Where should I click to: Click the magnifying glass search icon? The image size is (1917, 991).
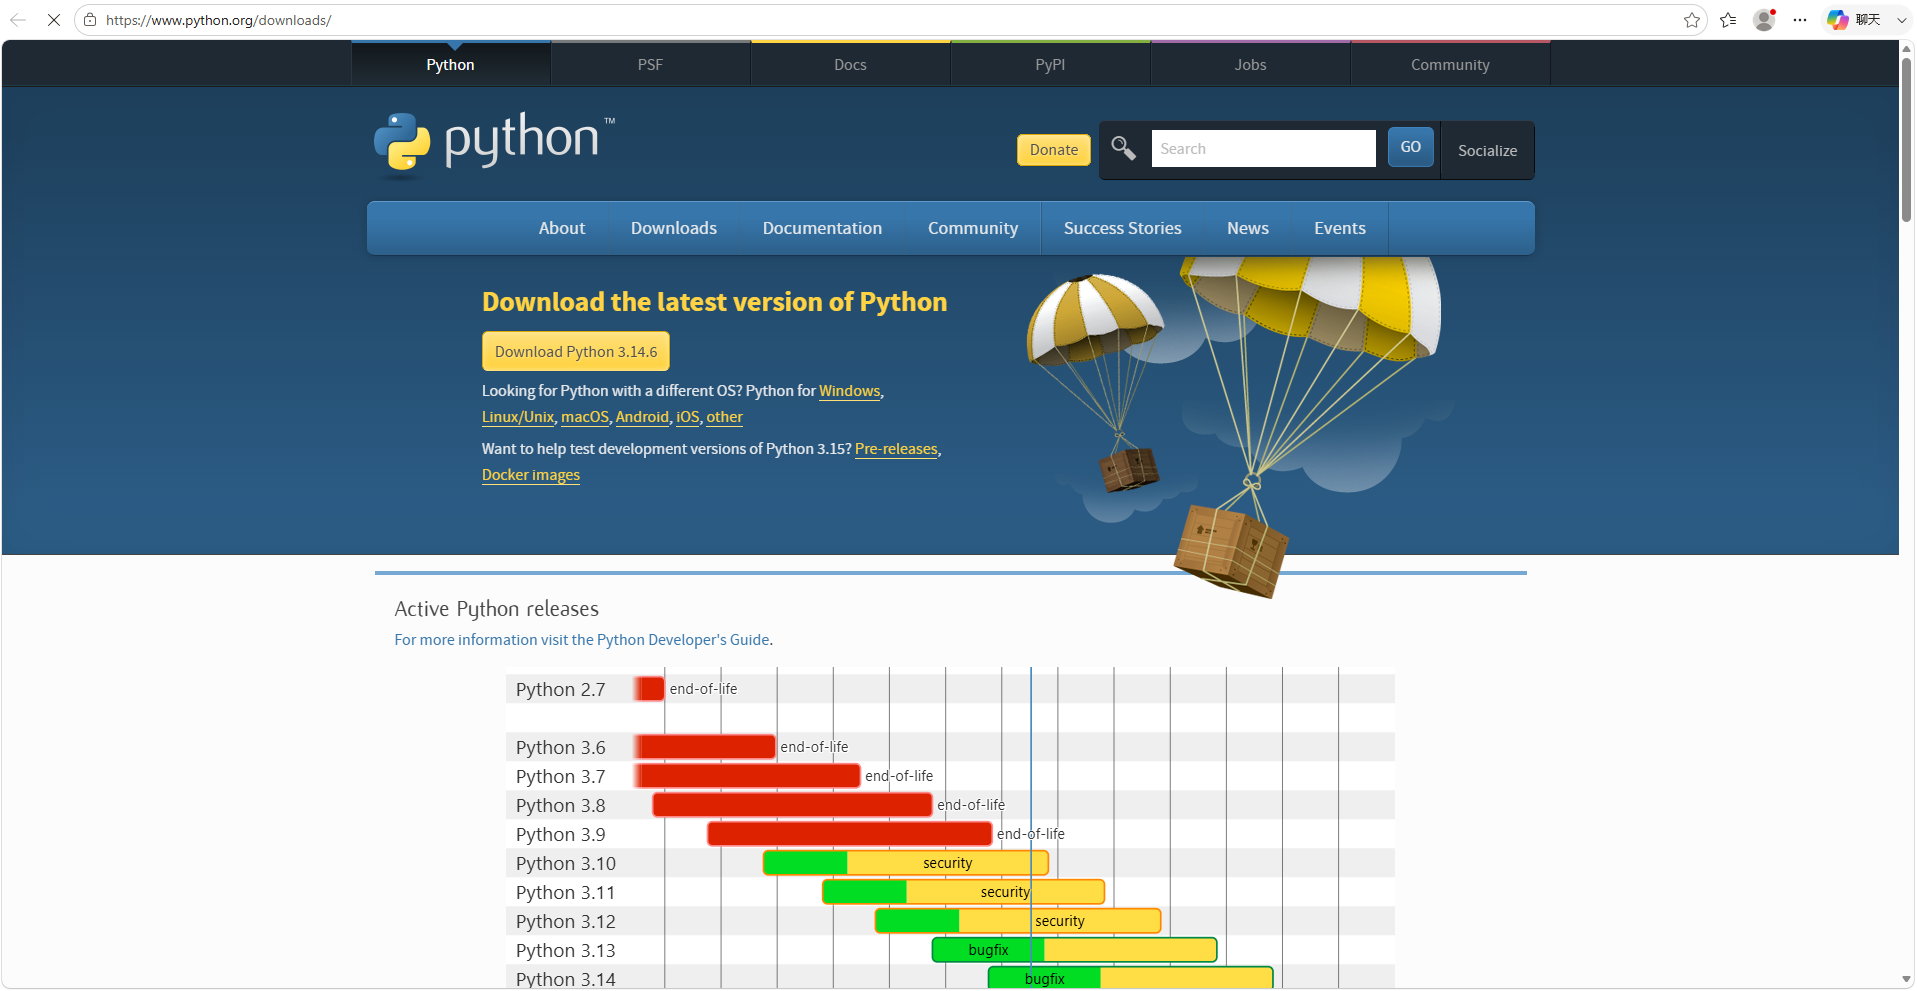coord(1123,148)
